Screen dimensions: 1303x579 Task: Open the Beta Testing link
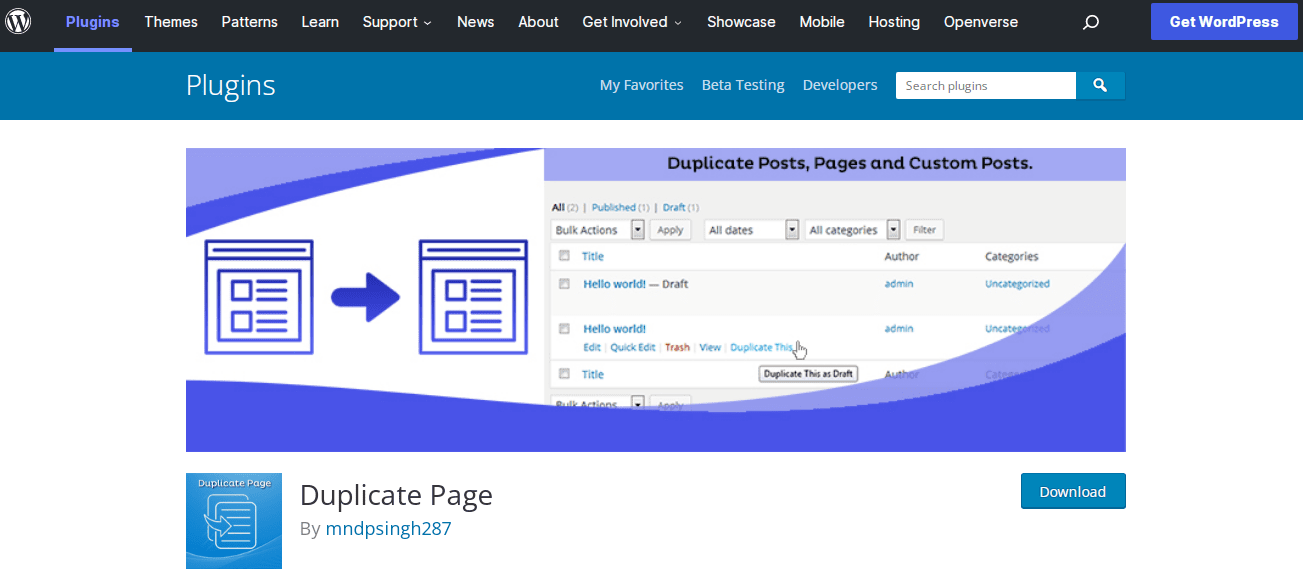tap(743, 86)
